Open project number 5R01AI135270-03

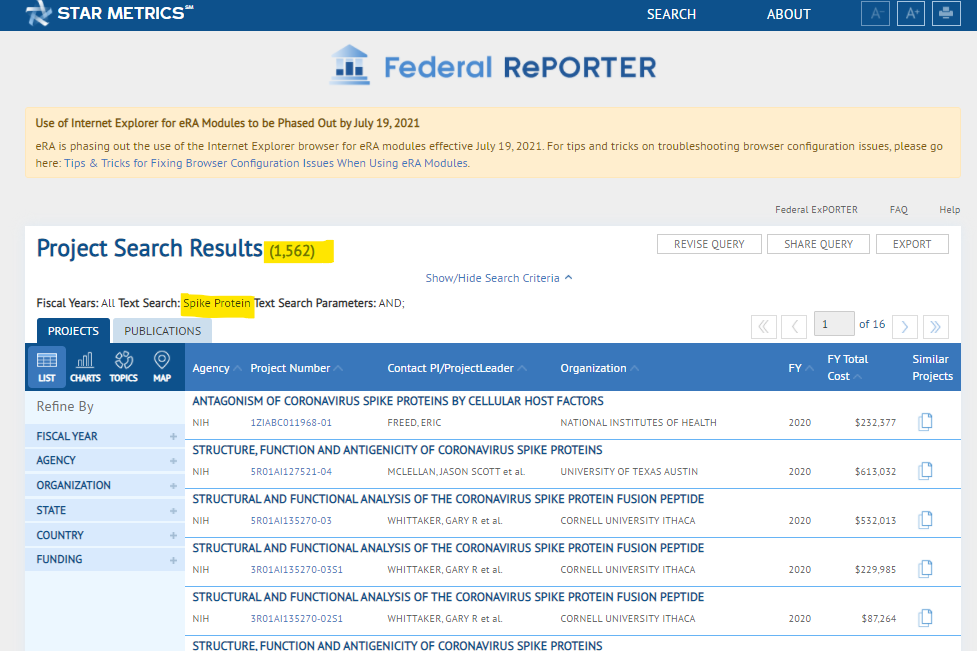tap(291, 520)
